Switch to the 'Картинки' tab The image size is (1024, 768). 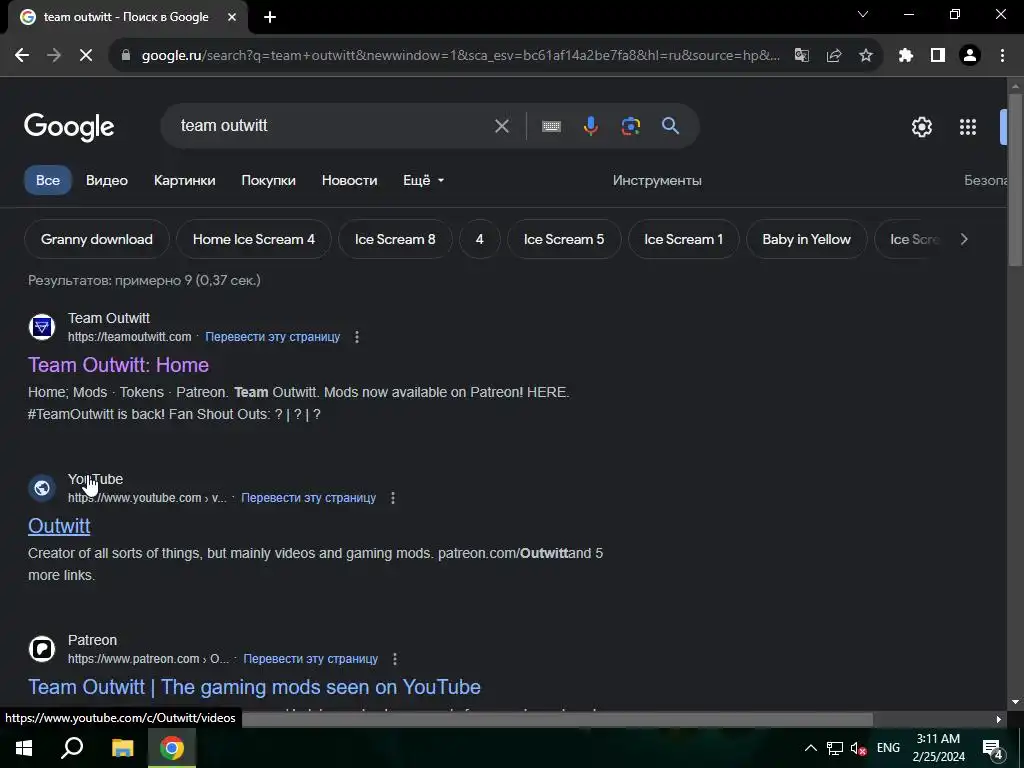184,180
